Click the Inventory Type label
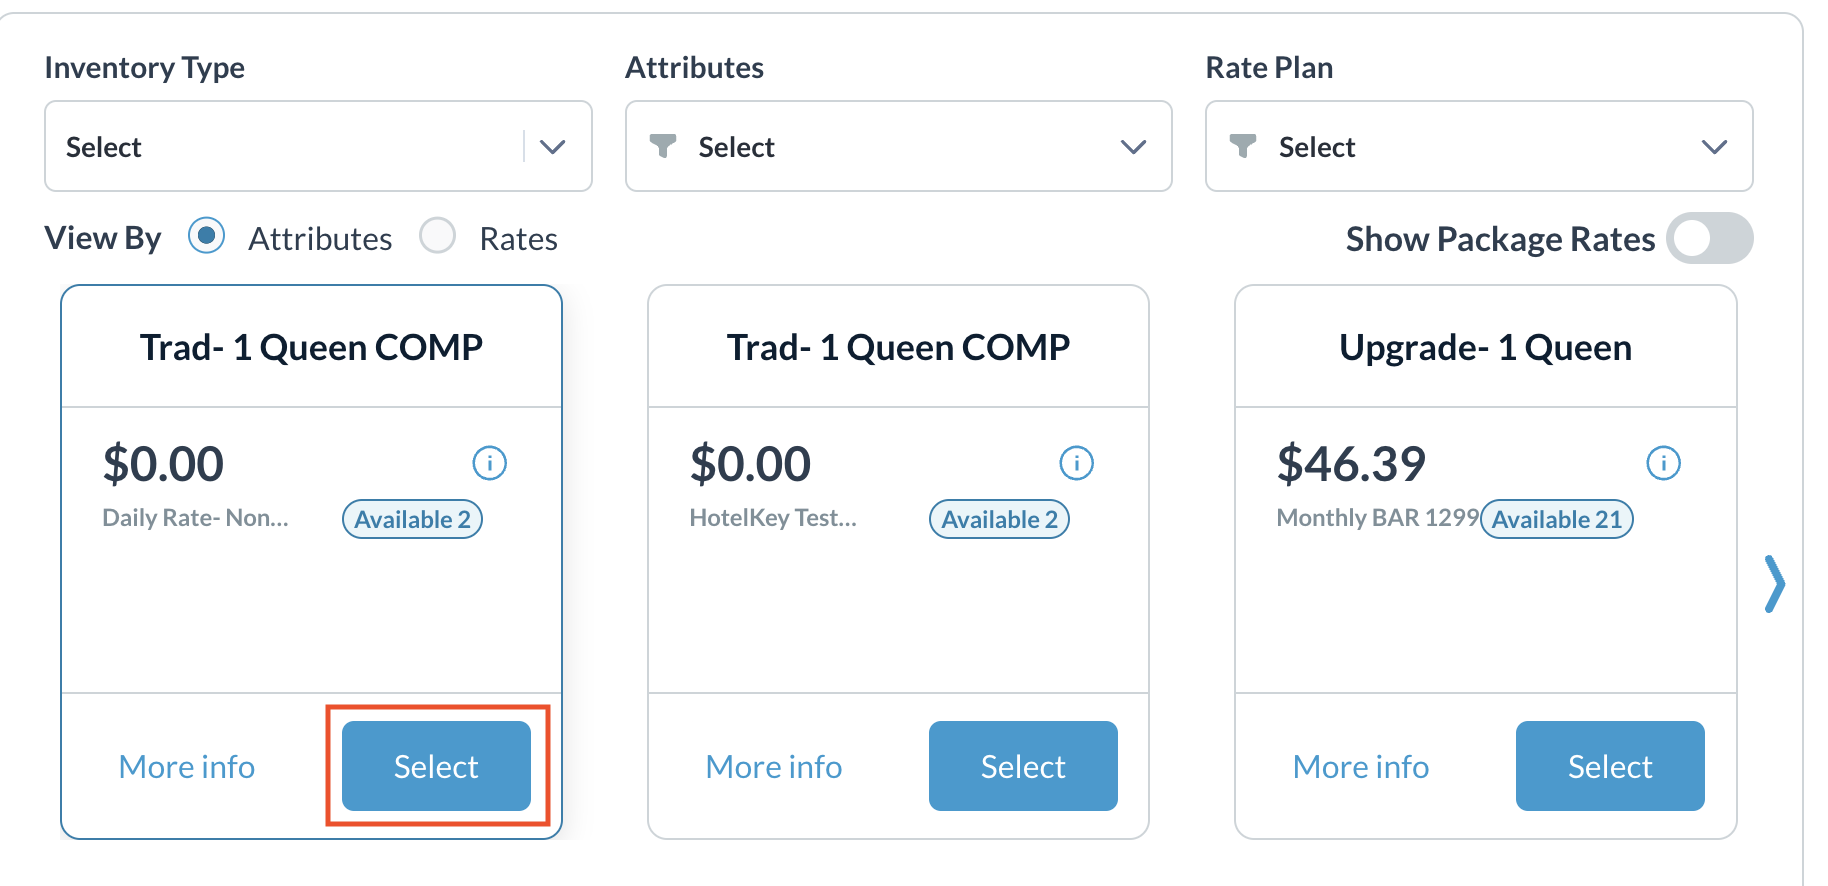 [144, 67]
